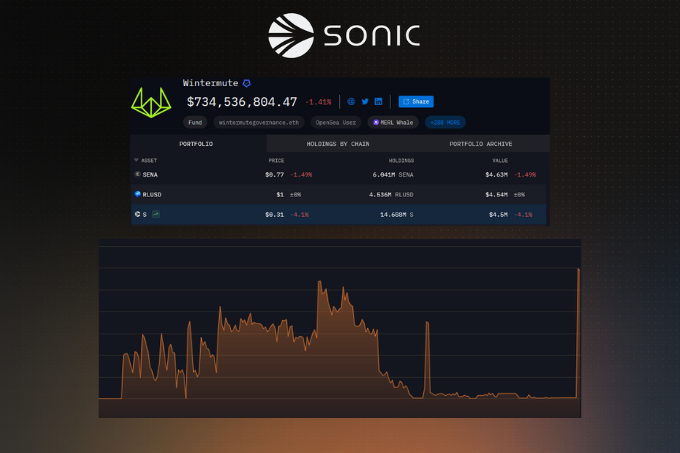Click the RLUSD token icon

coord(137,194)
